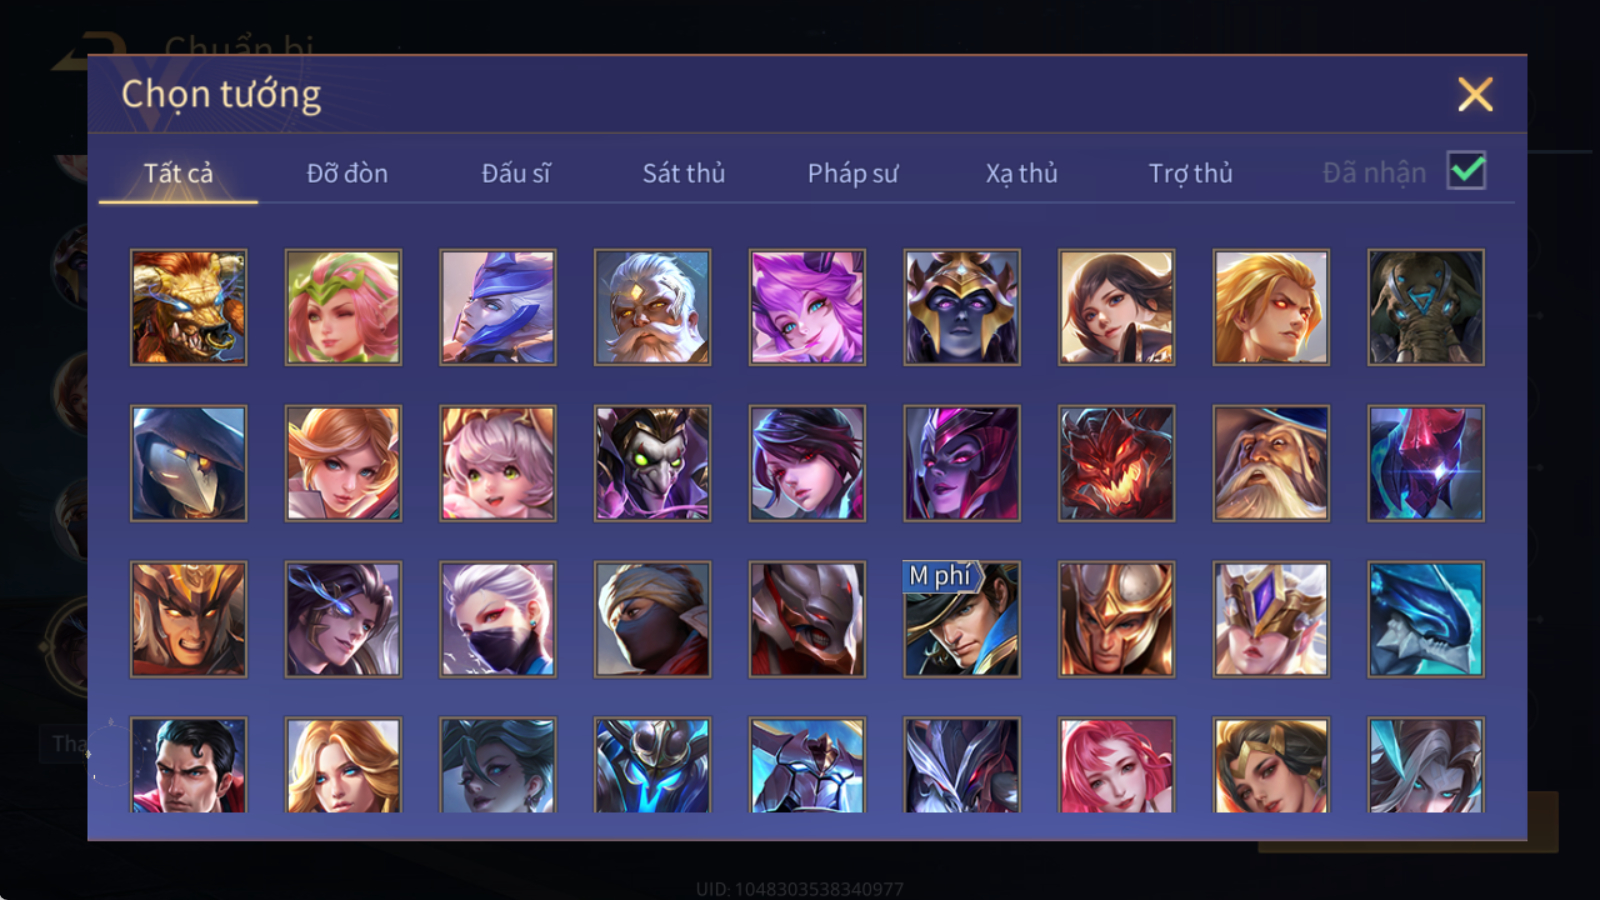
Task: Select the 'Tất cả' tab
Action: click(x=178, y=173)
